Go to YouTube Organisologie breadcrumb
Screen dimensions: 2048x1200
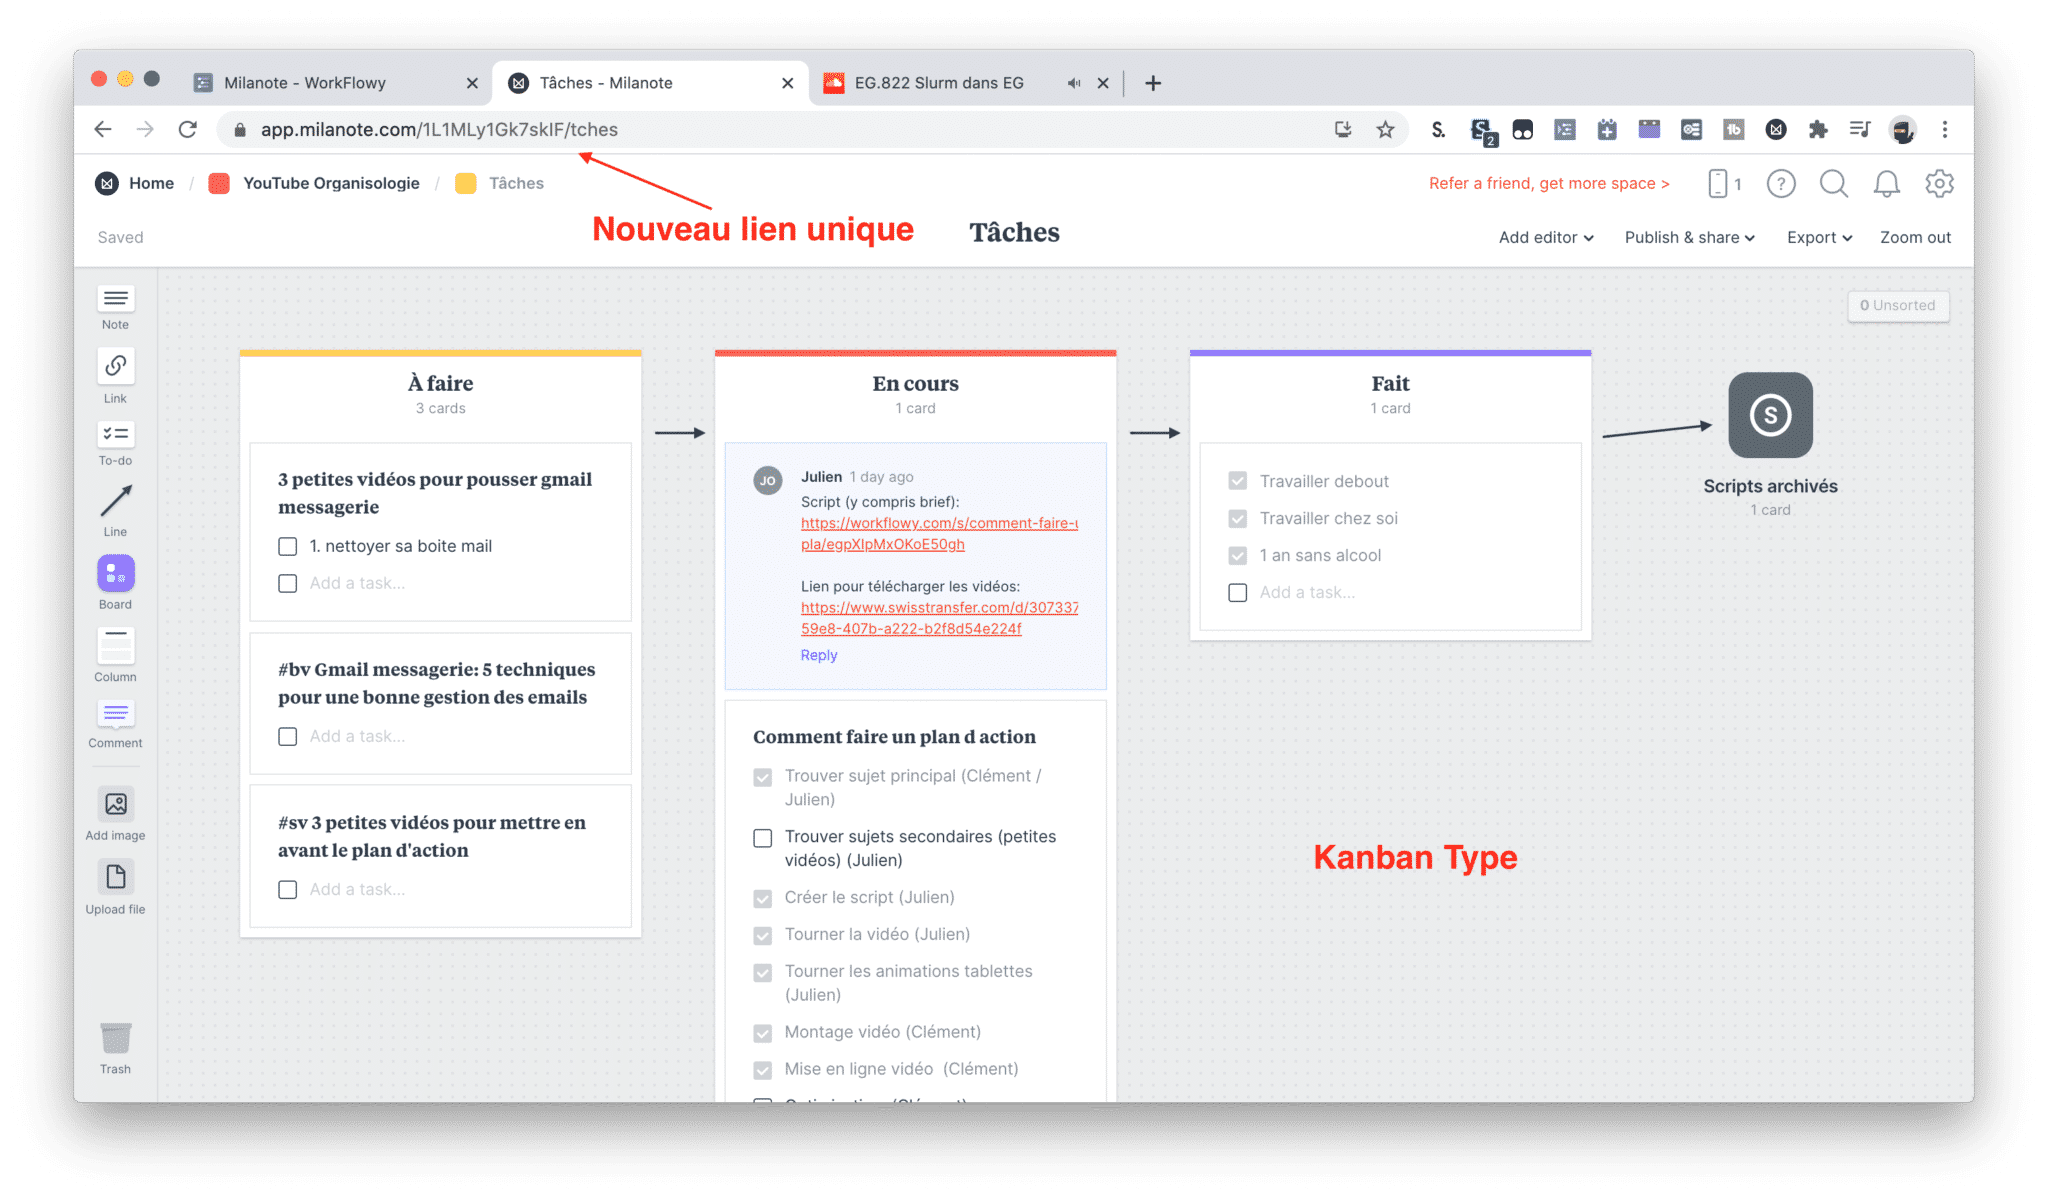click(x=331, y=183)
